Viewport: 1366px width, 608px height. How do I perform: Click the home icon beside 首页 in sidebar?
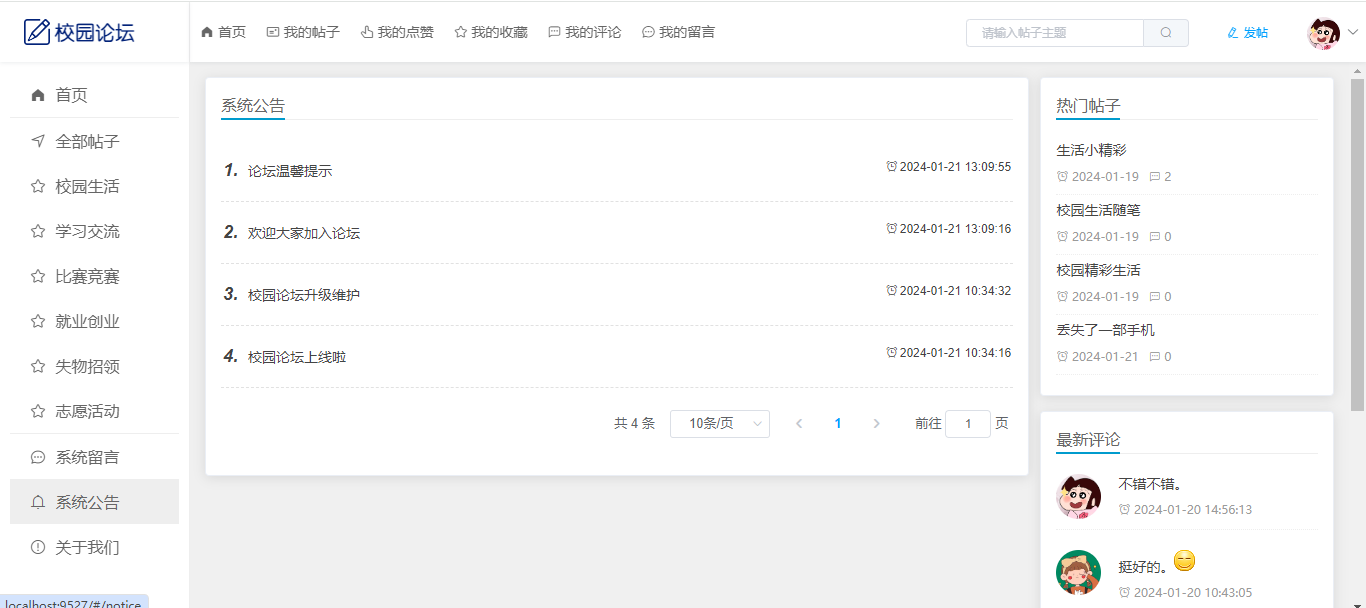(38, 95)
